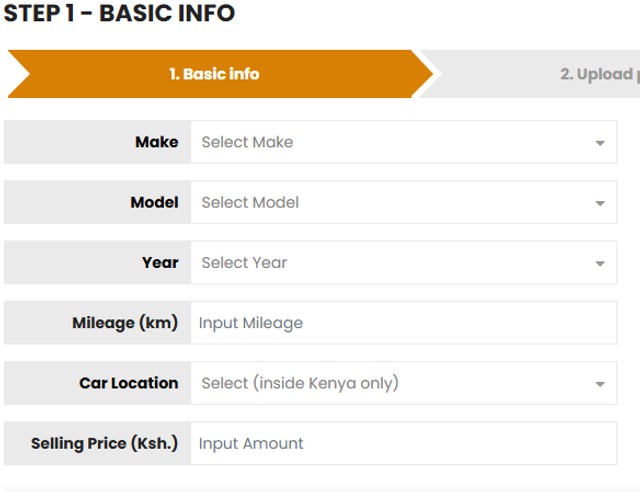Viewport: 640px width, 492px height.
Task: Click the 'Model' field label
Action: click(x=154, y=202)
